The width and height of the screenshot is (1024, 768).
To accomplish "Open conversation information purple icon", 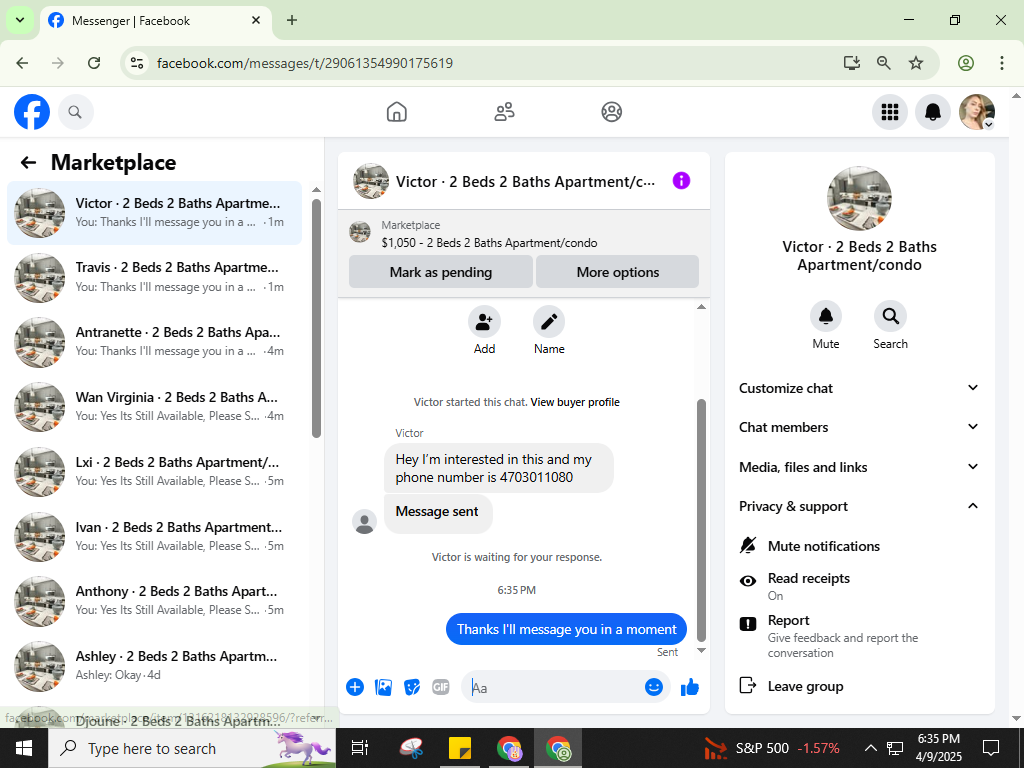I will 681,181.
